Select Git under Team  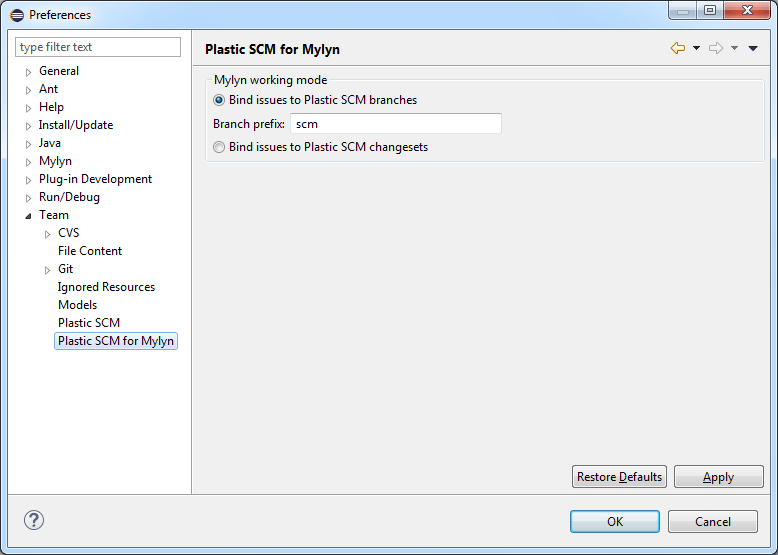pos(65,269)
